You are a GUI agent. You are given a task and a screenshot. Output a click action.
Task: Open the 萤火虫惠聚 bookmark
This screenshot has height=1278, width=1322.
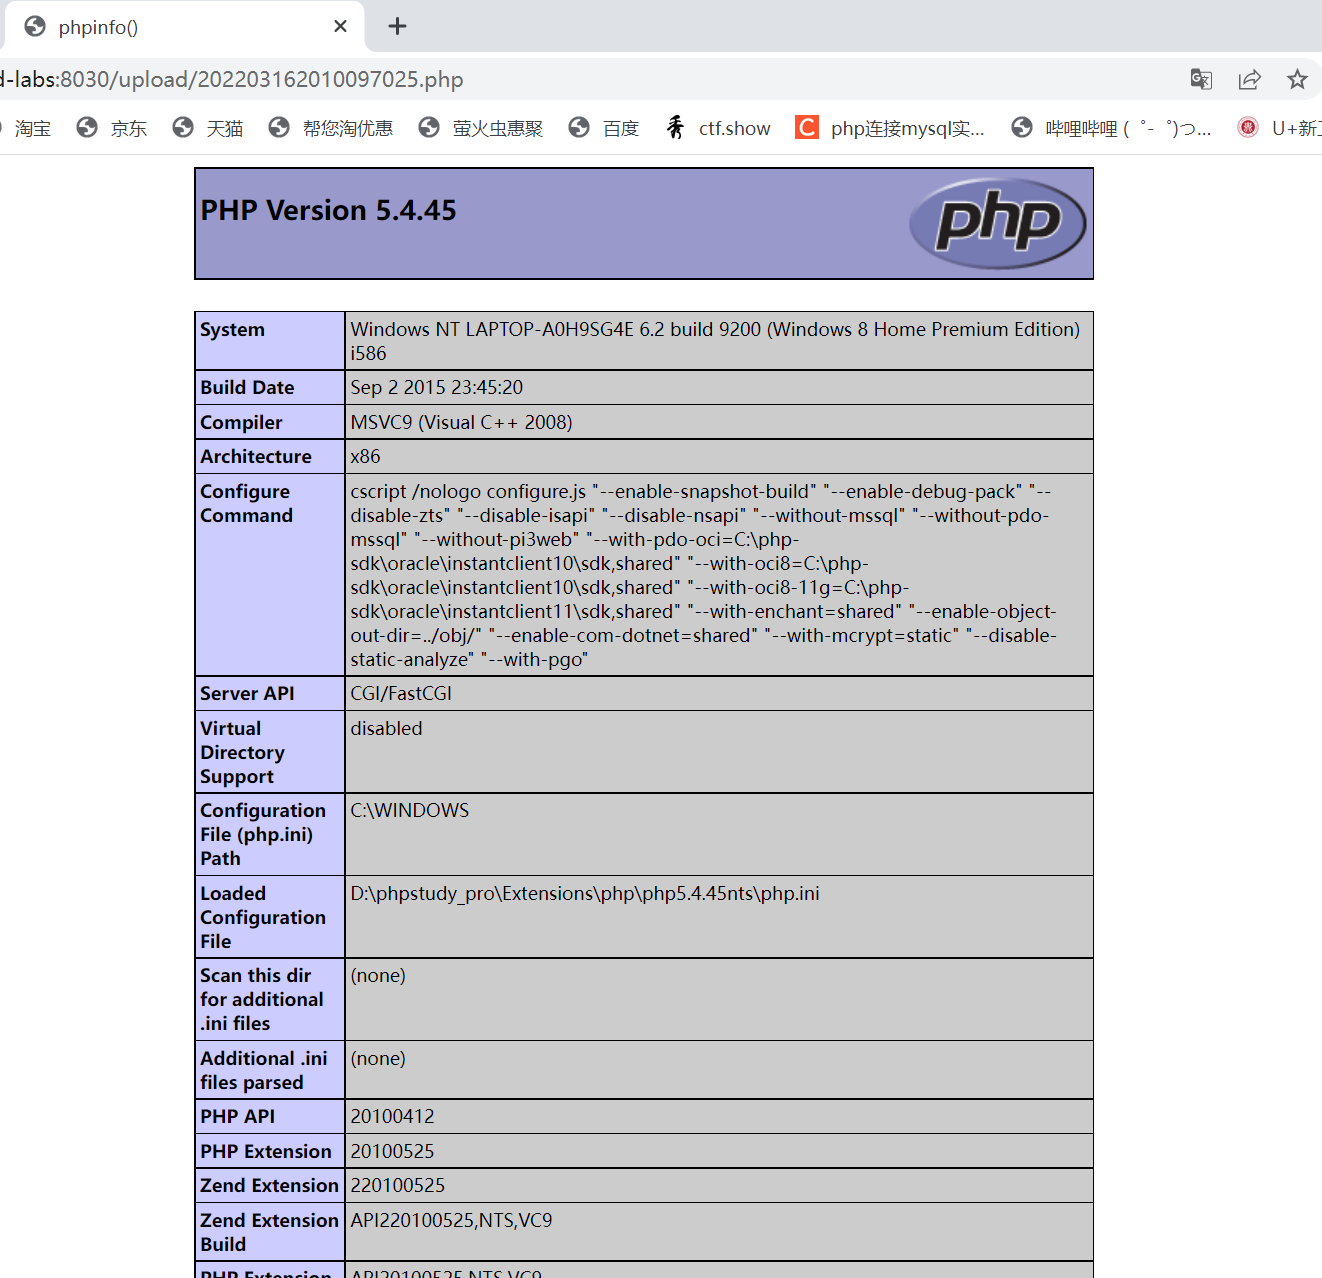[x=481, y=128]
